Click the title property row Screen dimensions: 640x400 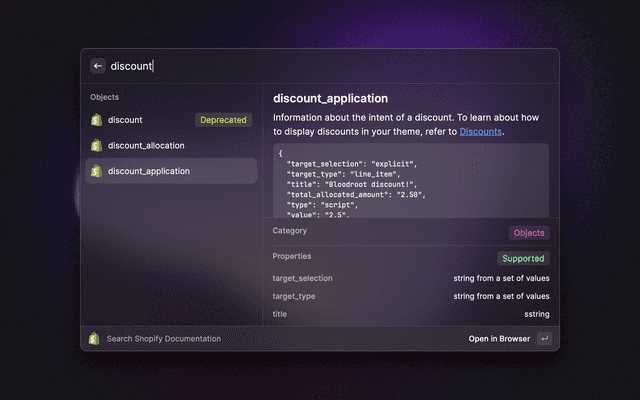[x=410, y=314]
